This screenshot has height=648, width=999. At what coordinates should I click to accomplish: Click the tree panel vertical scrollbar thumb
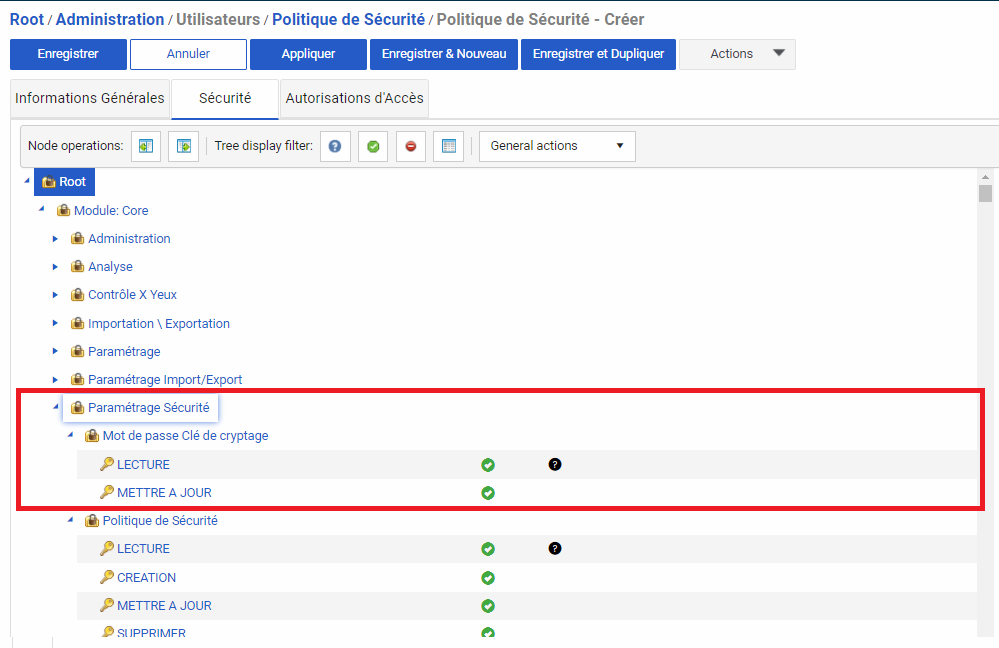(985, 193)
